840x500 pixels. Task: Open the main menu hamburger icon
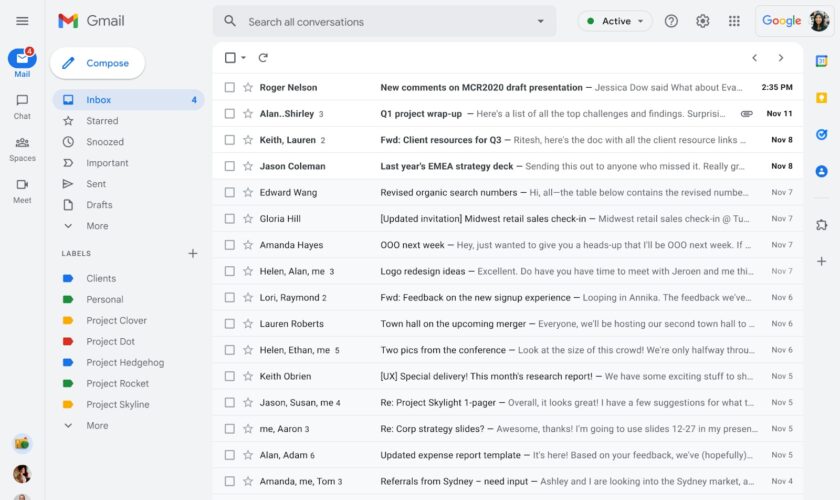(22, 21)
